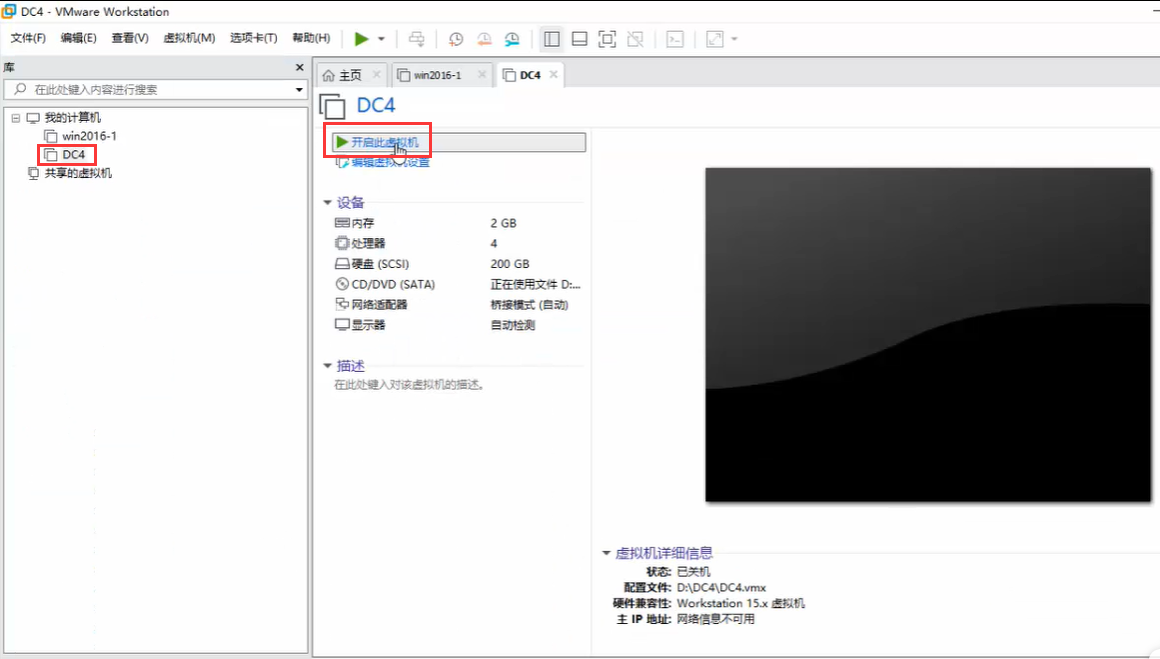Click the 已关机 status value
Viewport: 1160px width, 659px height.
(693, 572)
